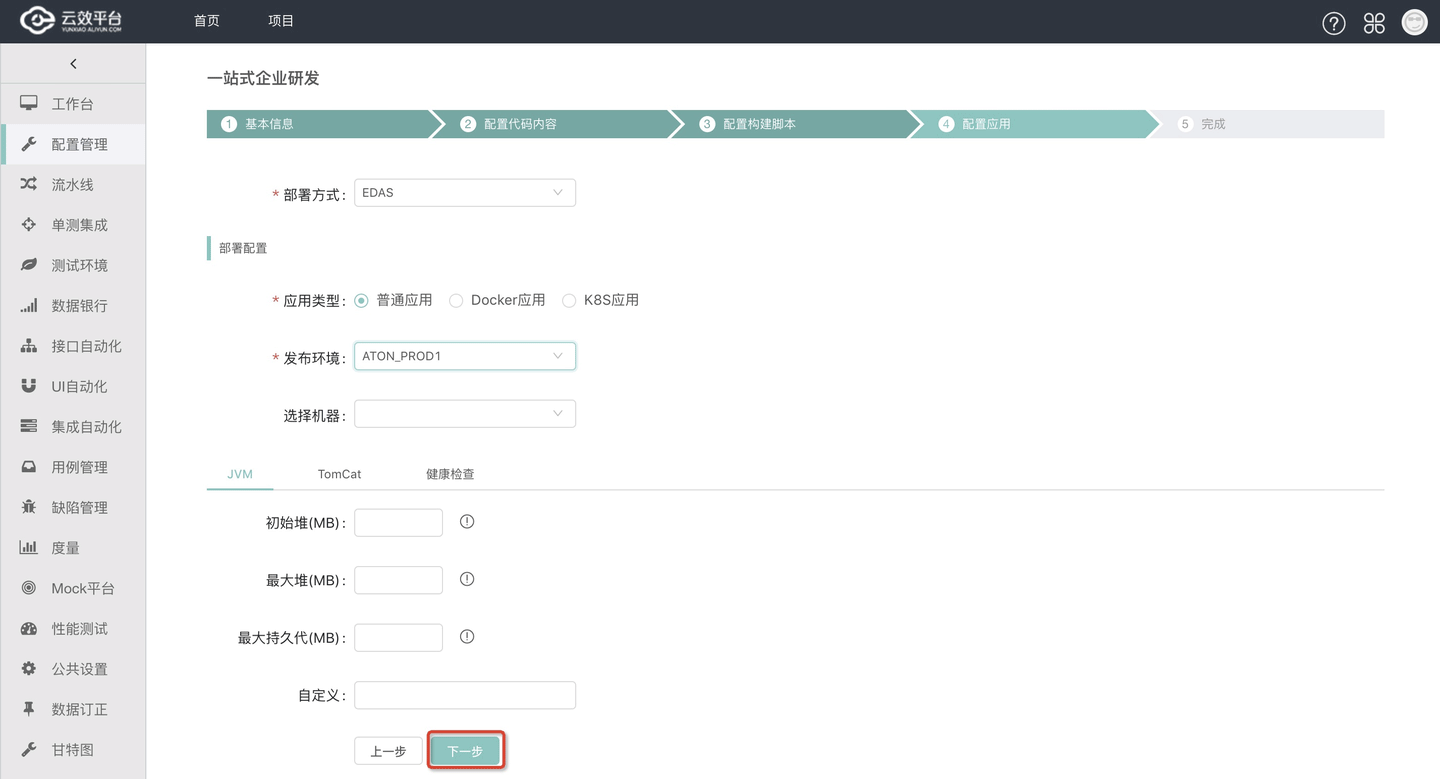The height and width of the screenshot is (779, 1440).
Task: Focus the 初始堆(MB) input field
Action: tap(398, 522)
